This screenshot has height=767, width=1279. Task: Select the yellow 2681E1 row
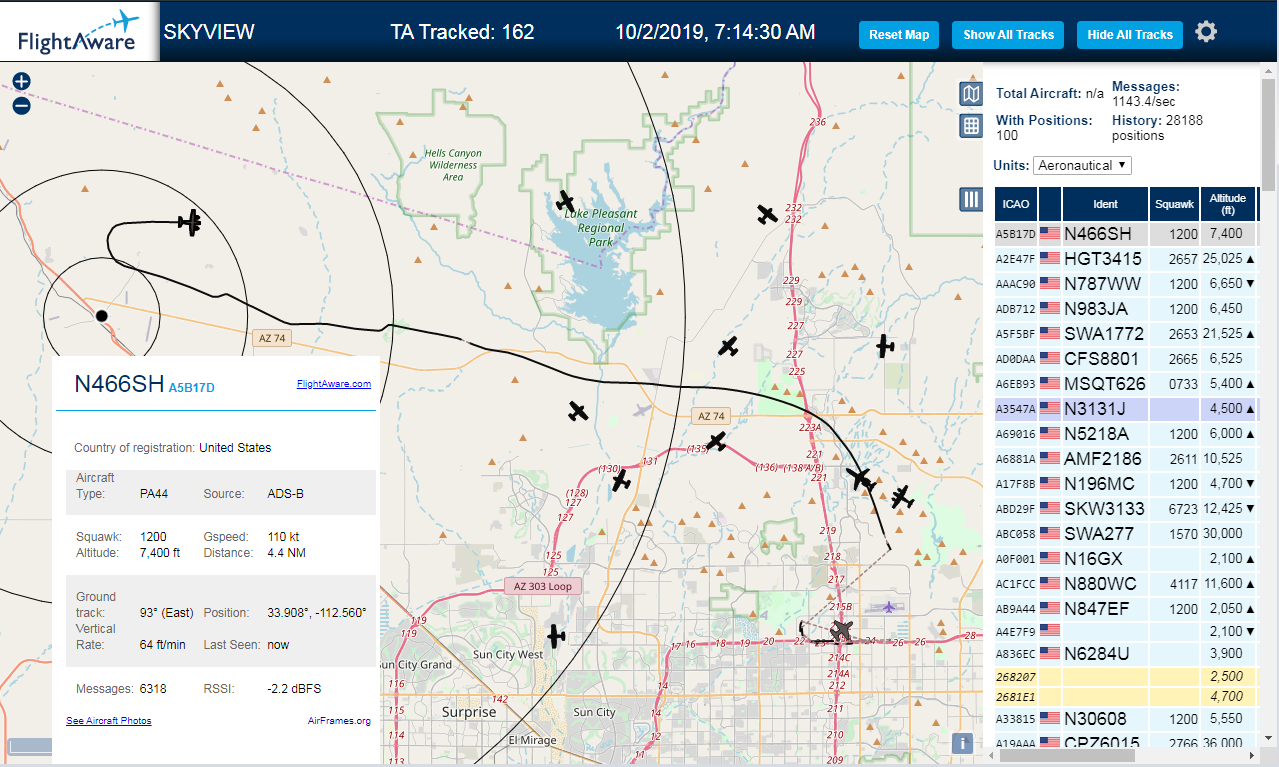click(x=1127, y=696)
